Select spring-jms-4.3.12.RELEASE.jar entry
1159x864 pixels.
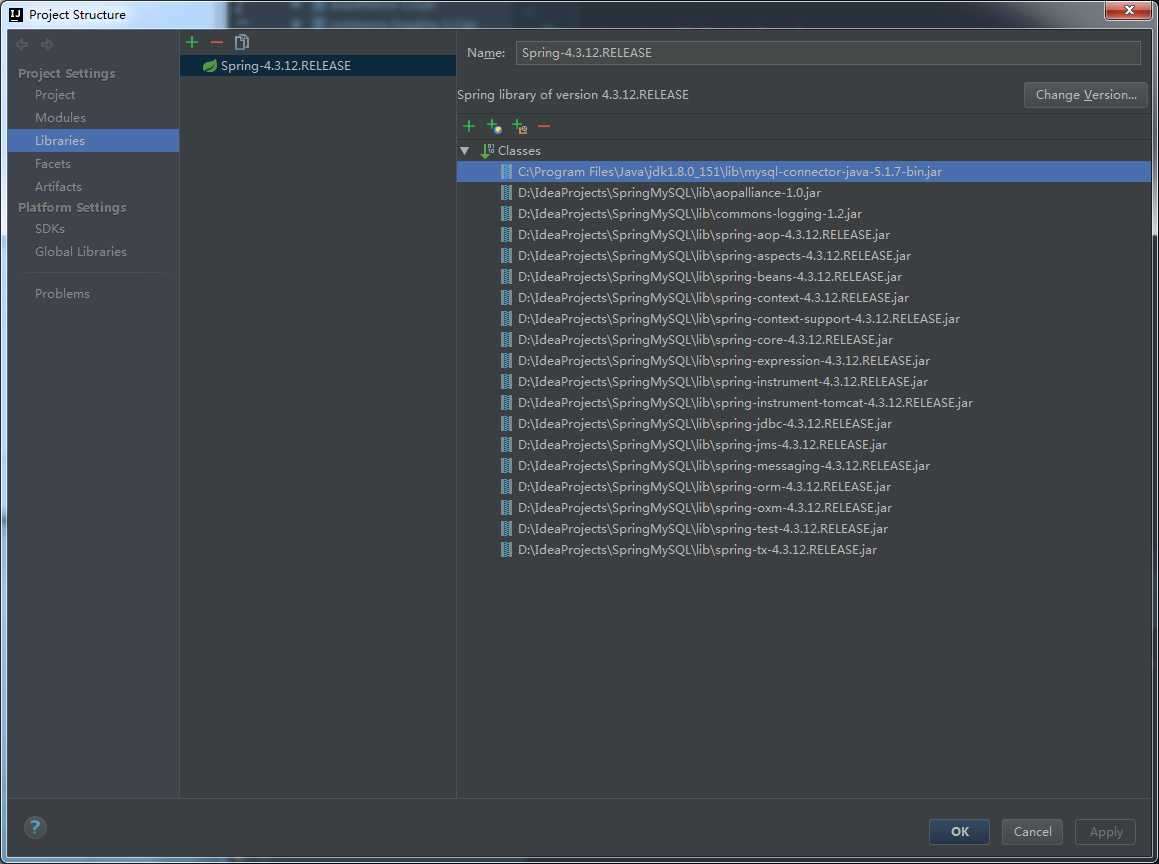(x=702, y=445)
